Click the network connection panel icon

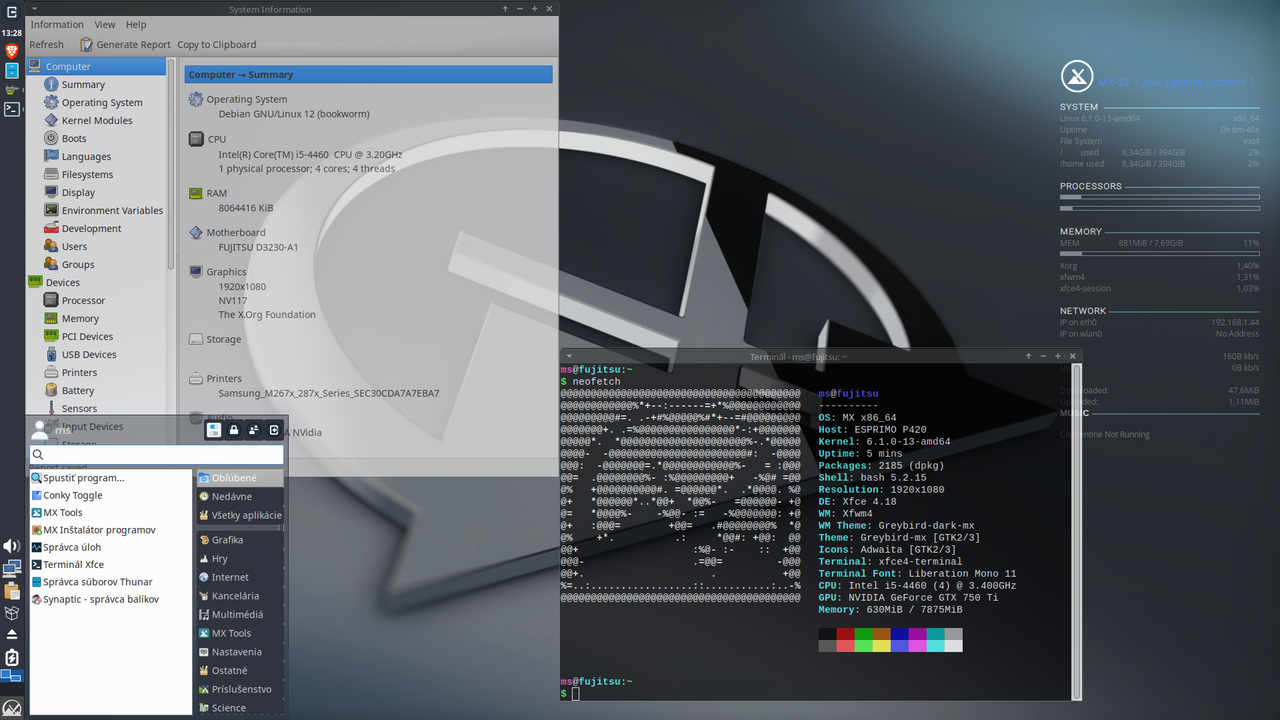coord(11,569)
